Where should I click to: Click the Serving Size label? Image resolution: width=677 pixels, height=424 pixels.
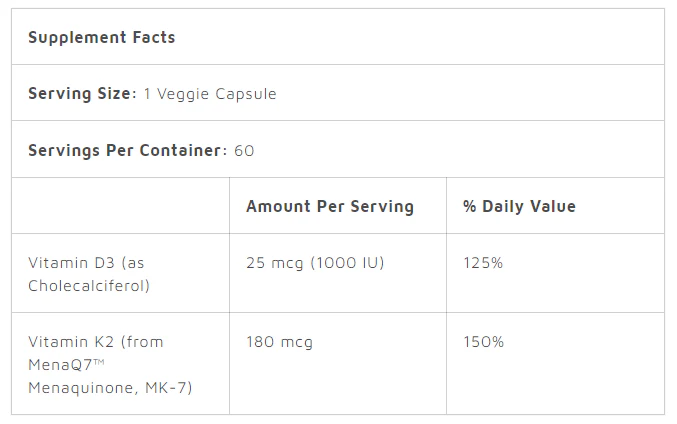(x=80, y=94)
